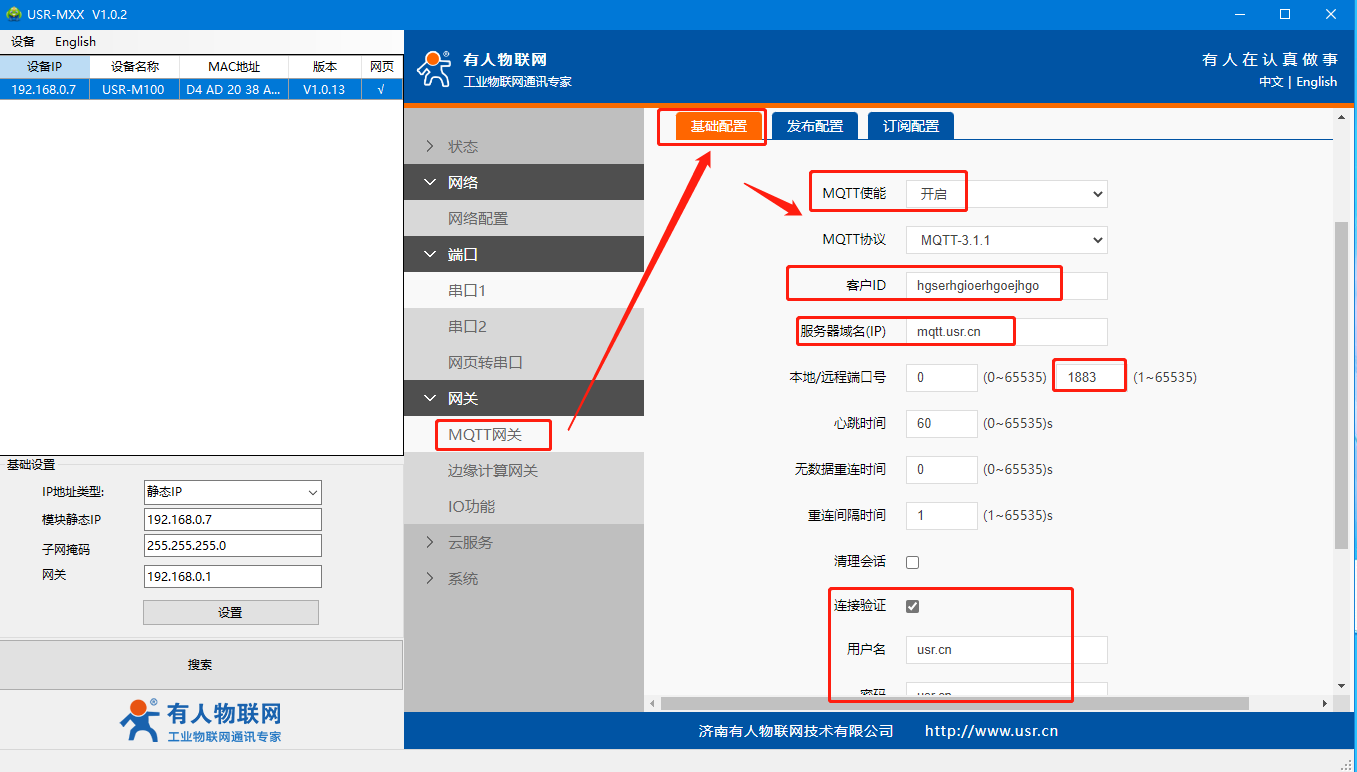
Task: Click the 设置 button under basic settings
Action: tap(230, 613)
